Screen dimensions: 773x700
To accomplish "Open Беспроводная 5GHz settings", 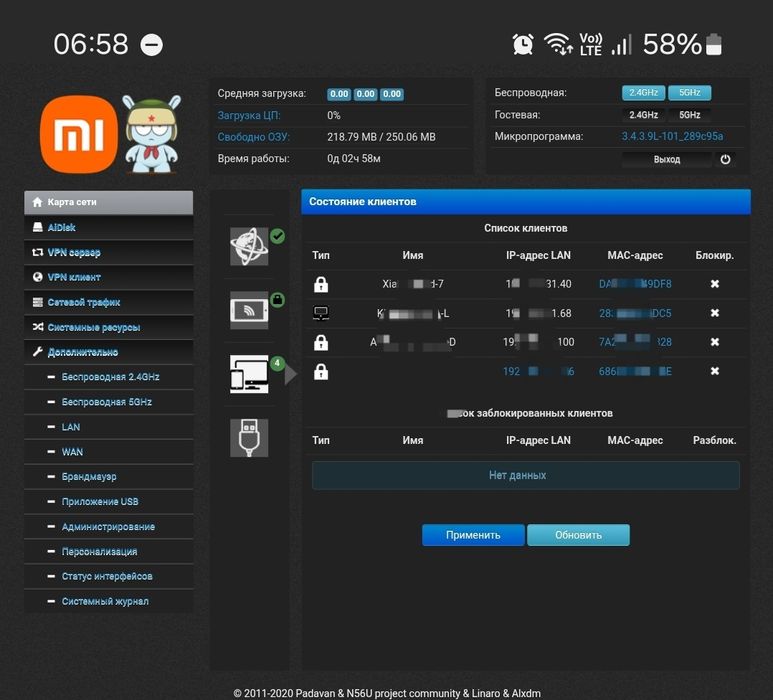I will [x=108, y=402].
